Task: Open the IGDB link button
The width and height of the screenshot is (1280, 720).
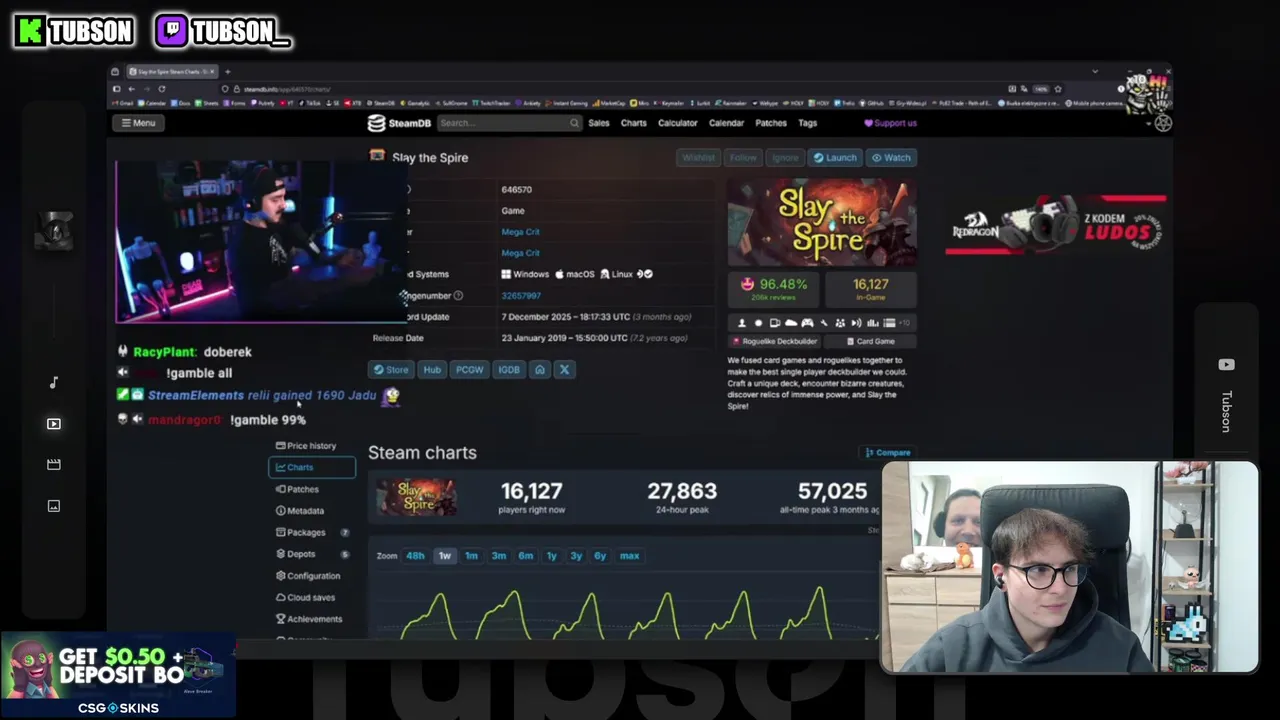Action: click(x=509, y=370)
